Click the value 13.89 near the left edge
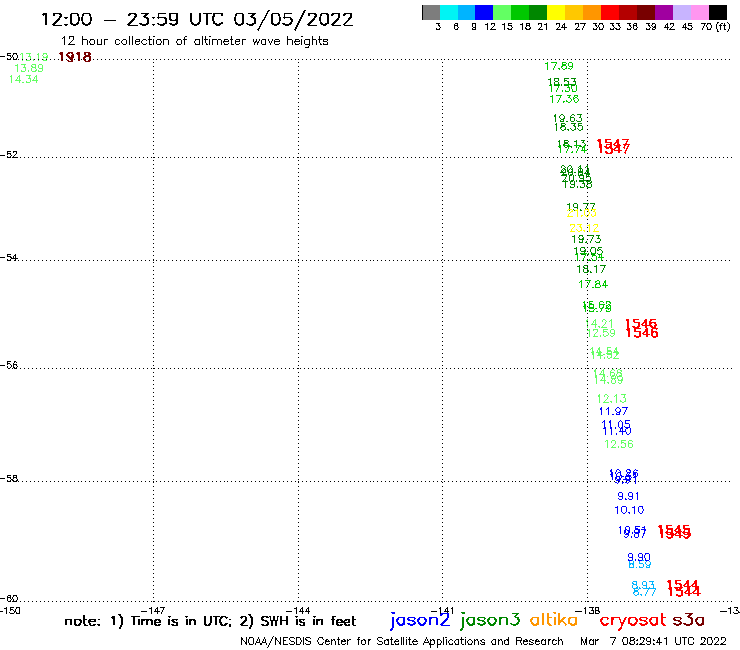Viewport: 740px width, 650px height. point(29,68)
